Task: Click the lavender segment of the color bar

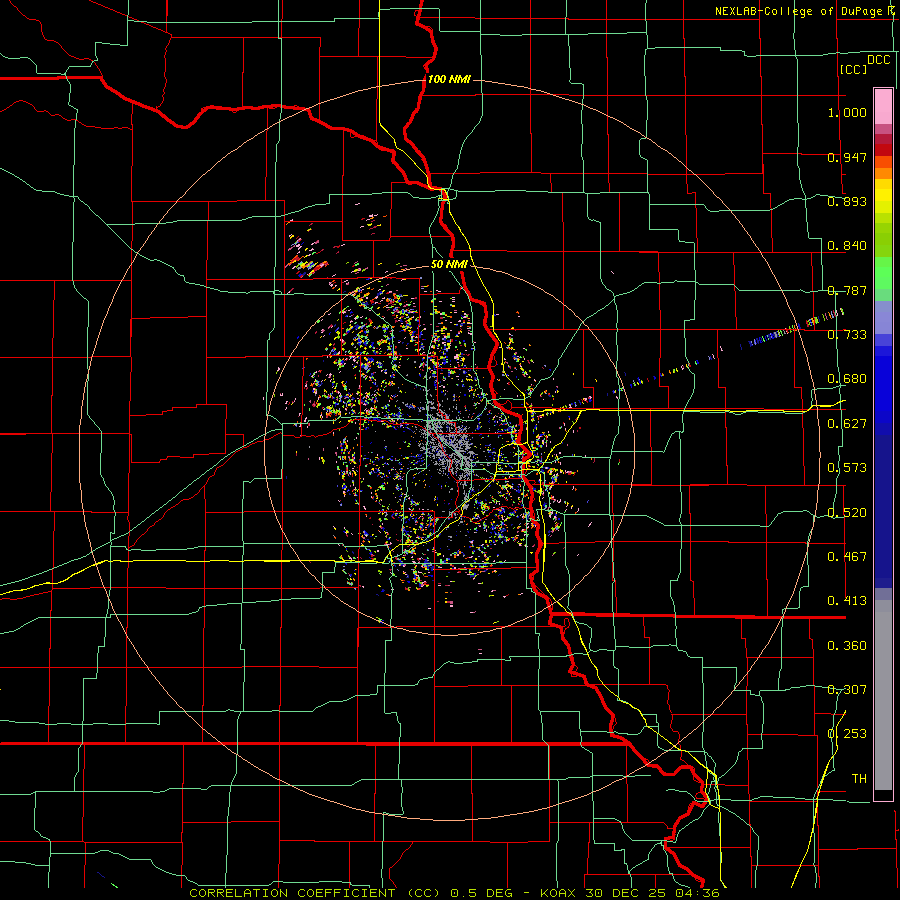Action: tap(883, 318)
